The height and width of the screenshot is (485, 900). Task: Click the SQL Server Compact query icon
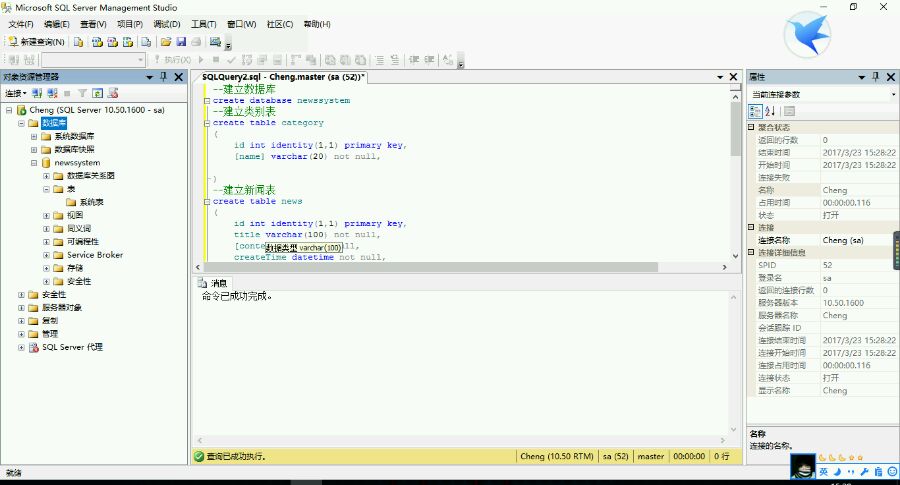tap(146, 42)
